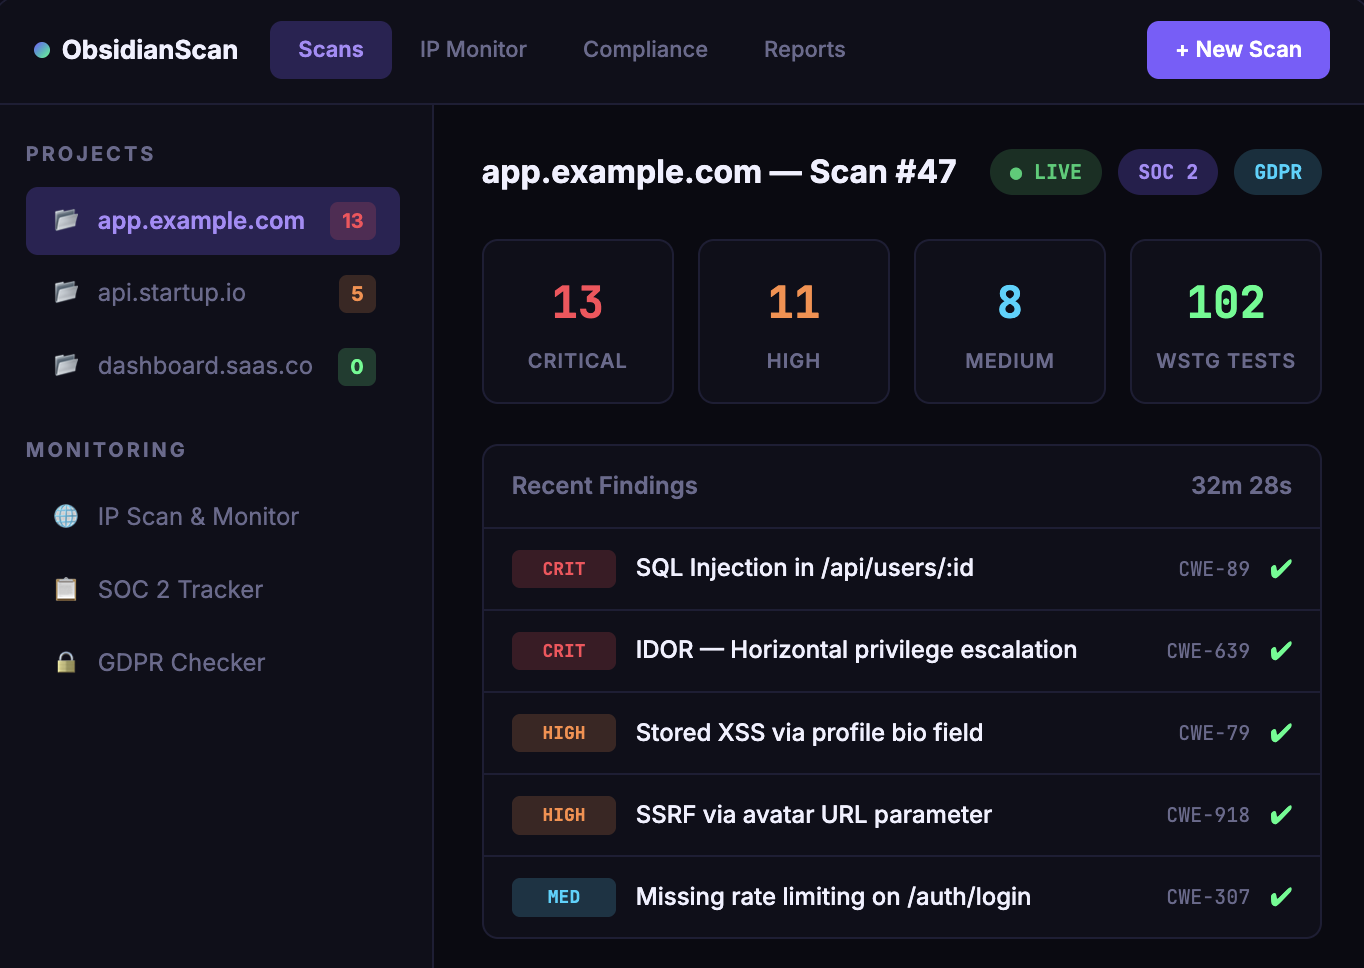Click the CWE-89 reference

tap(1214, 569)
